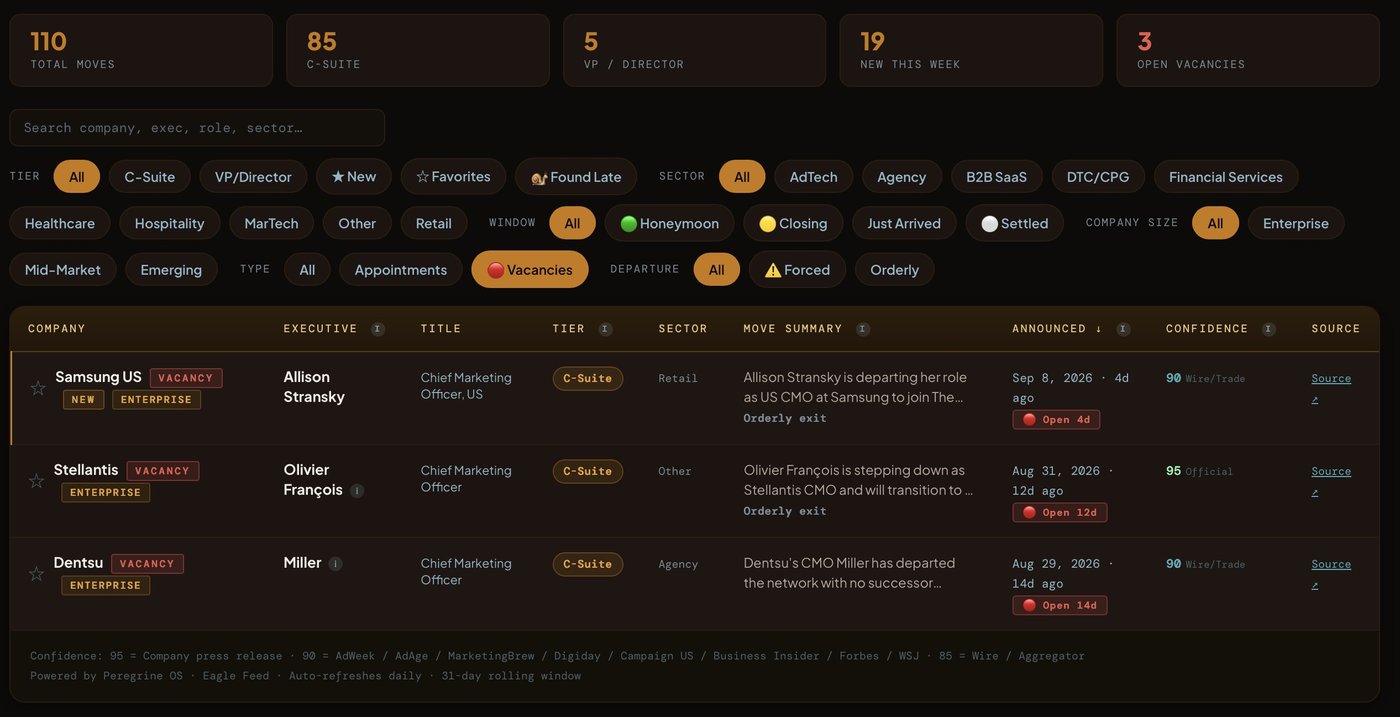Filter sector by Financial Services
This screenshot has width=1400, height=717.
point(1226,177)
